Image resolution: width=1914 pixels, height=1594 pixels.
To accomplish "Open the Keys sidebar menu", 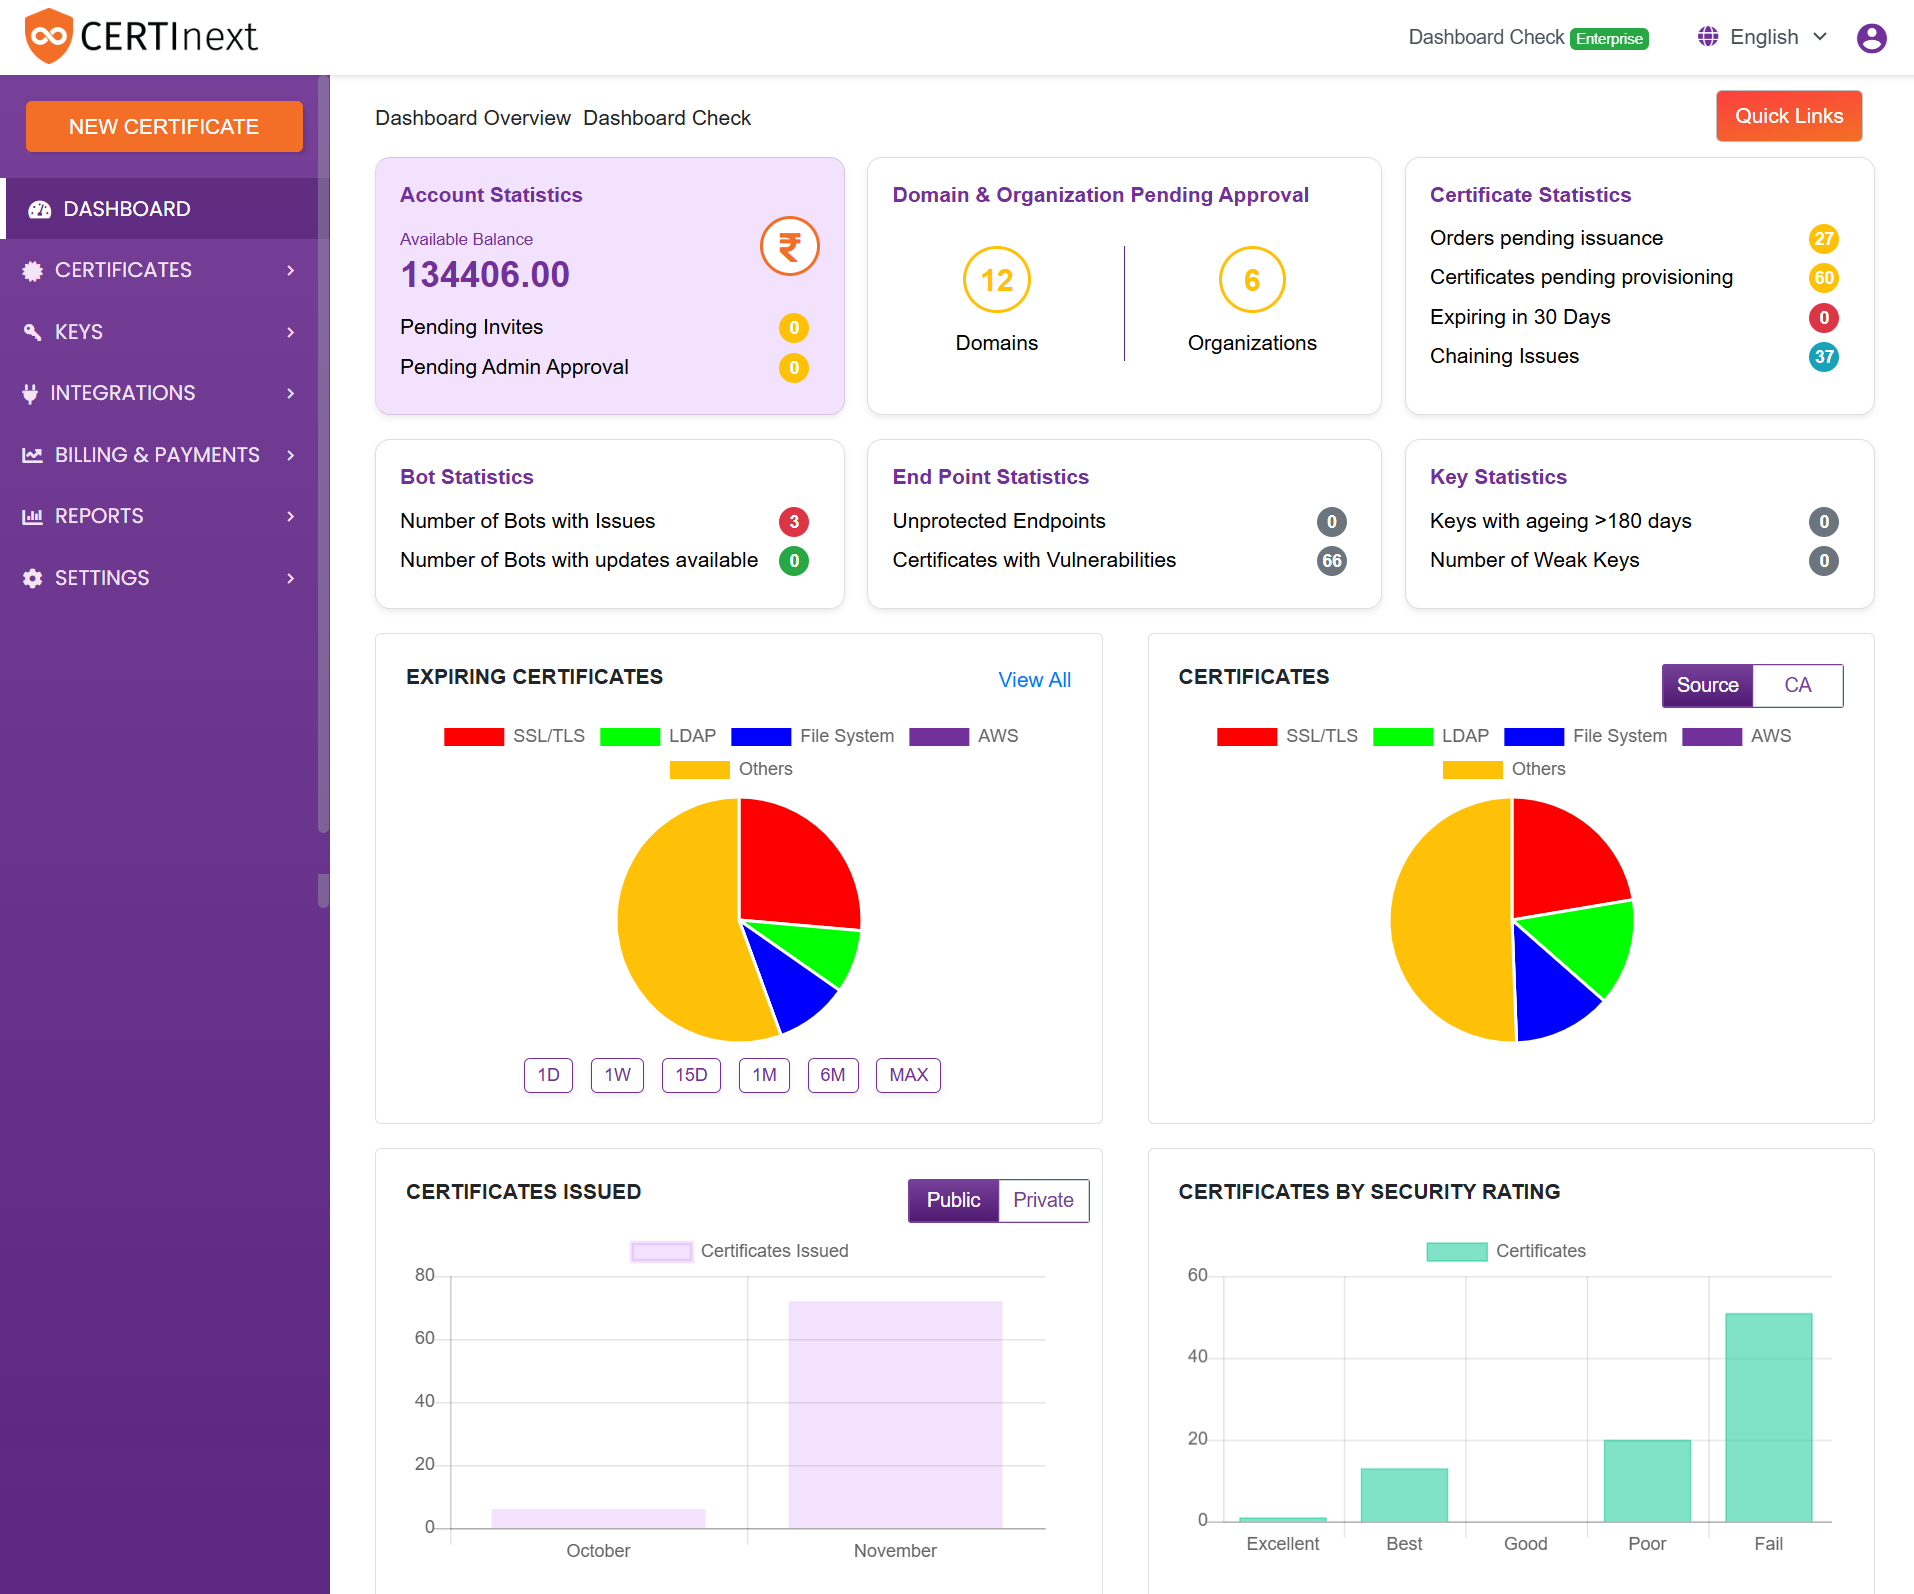I will click(x=160, y=332).
